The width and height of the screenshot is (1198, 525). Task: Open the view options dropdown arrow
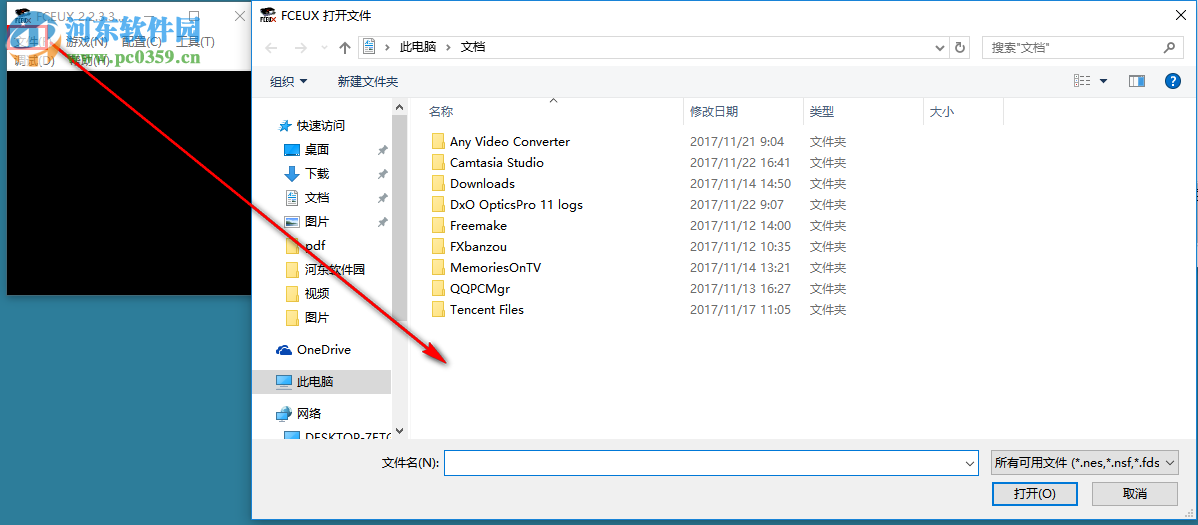[1103, 81]
